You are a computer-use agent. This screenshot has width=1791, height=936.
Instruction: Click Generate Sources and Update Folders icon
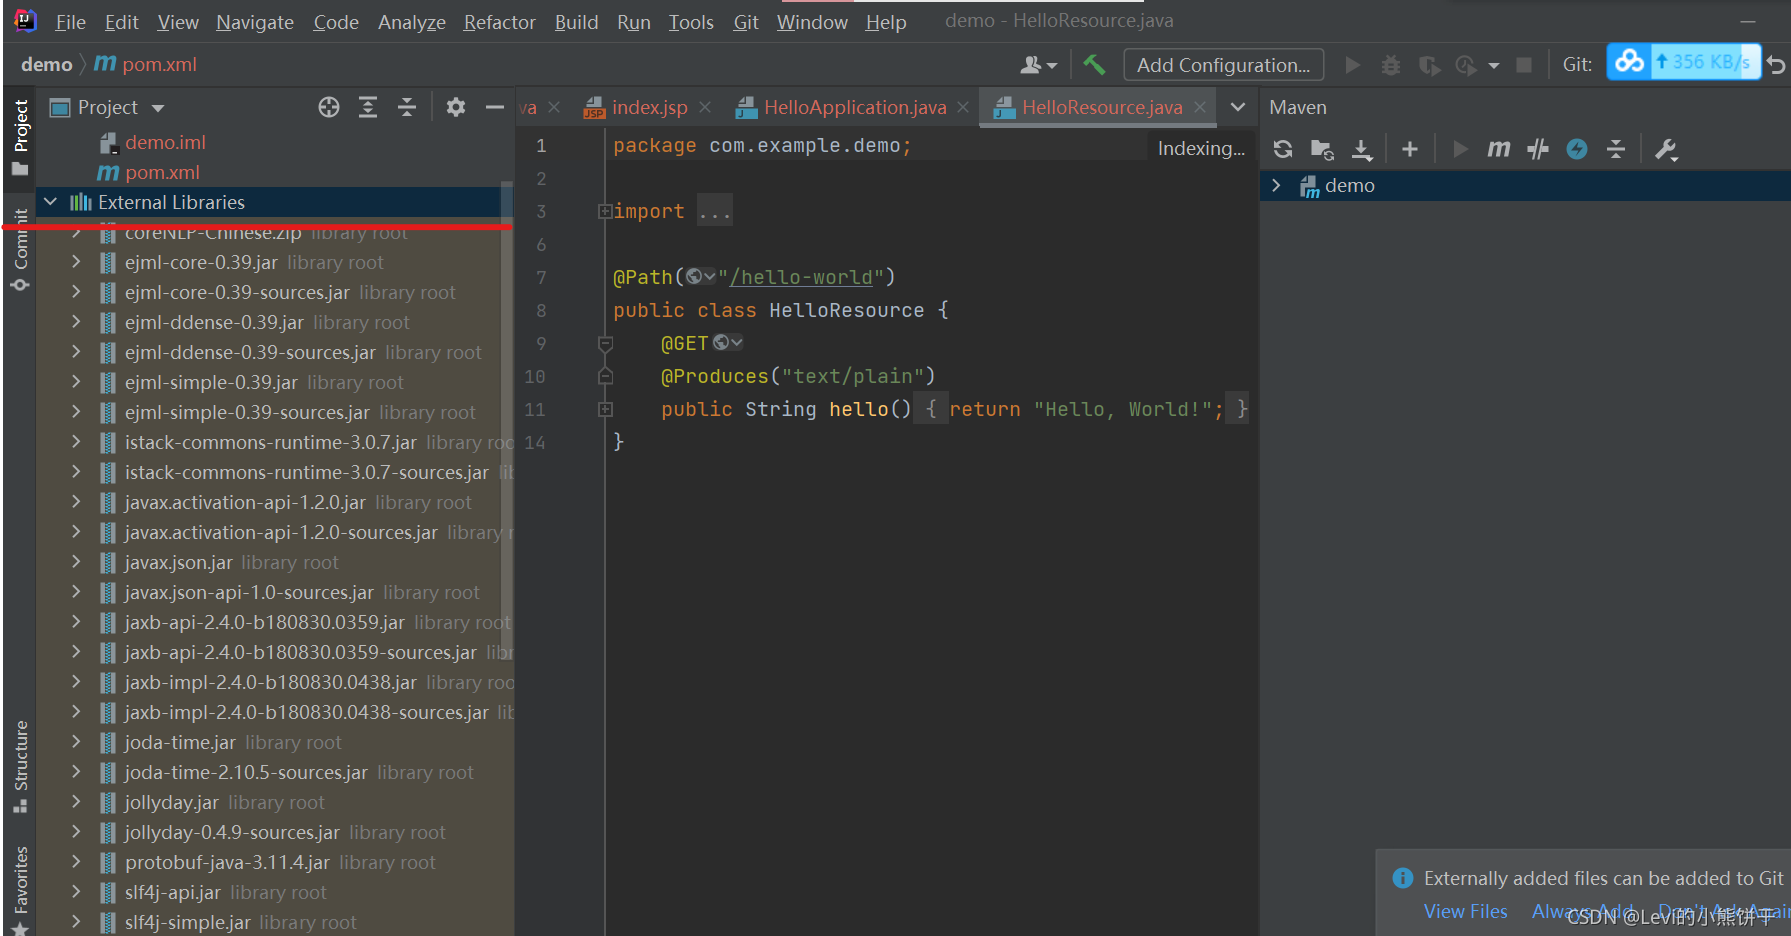pyautogui.click(x=1322, y=149)
